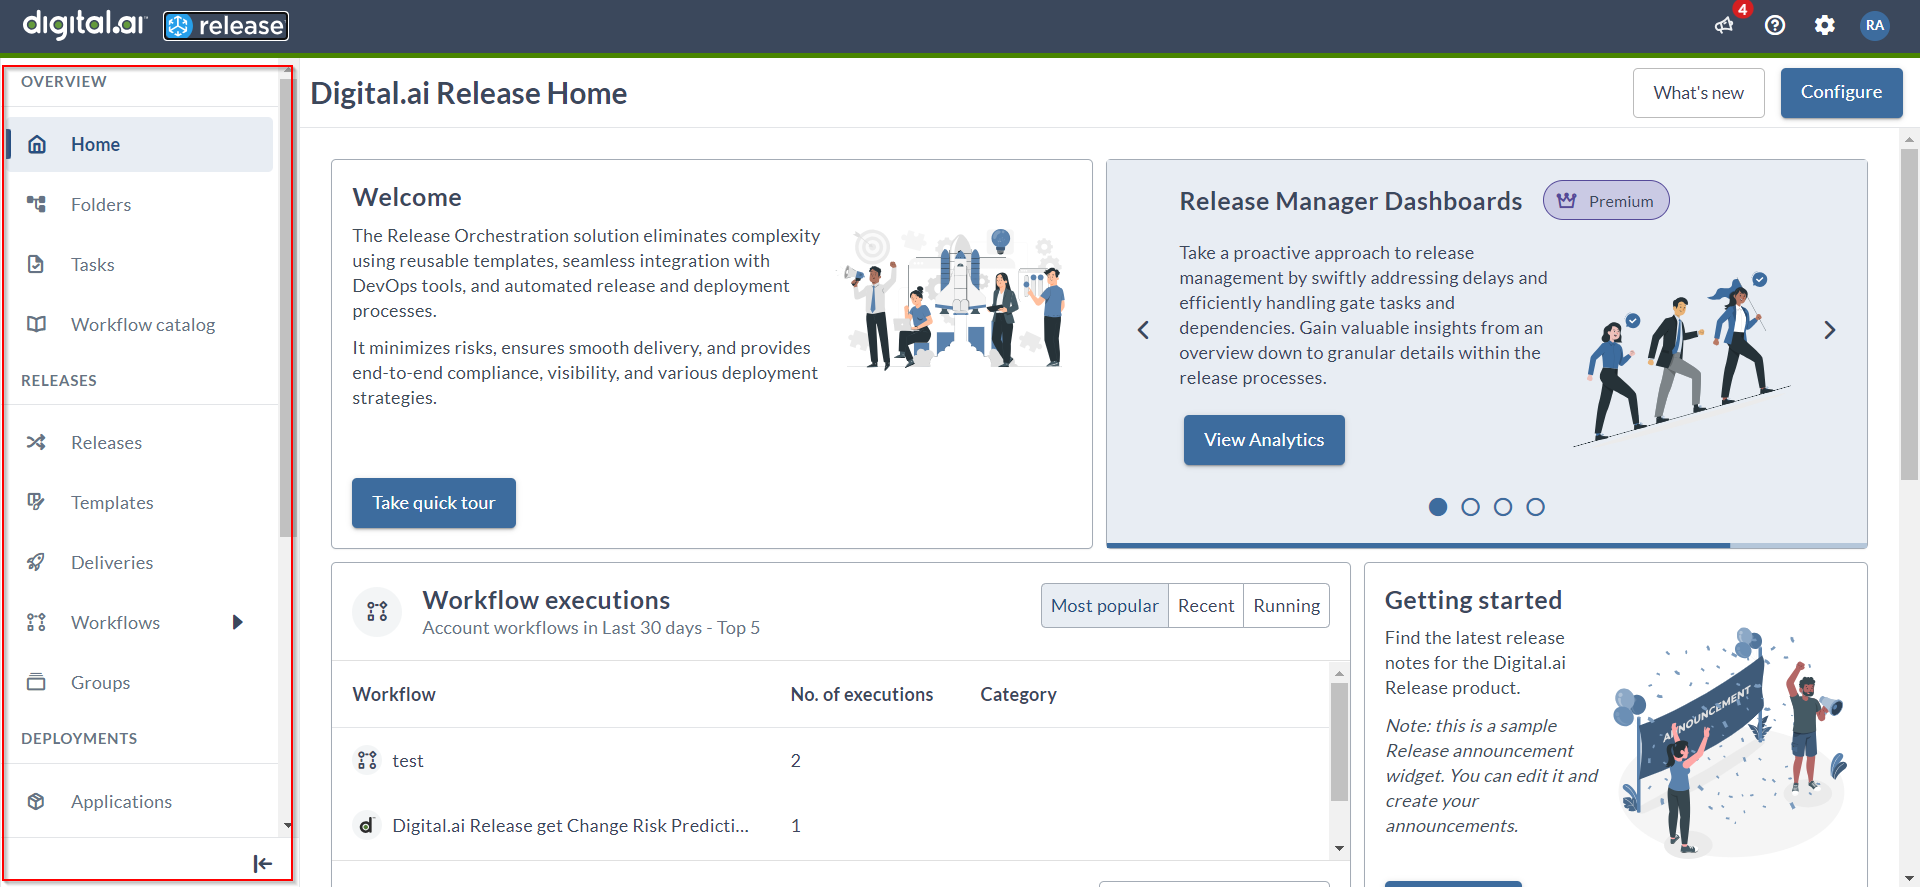The width and height of the screenshot is (1920, 887).
Task: Click the What's new button
Action: click(1699, 93)
